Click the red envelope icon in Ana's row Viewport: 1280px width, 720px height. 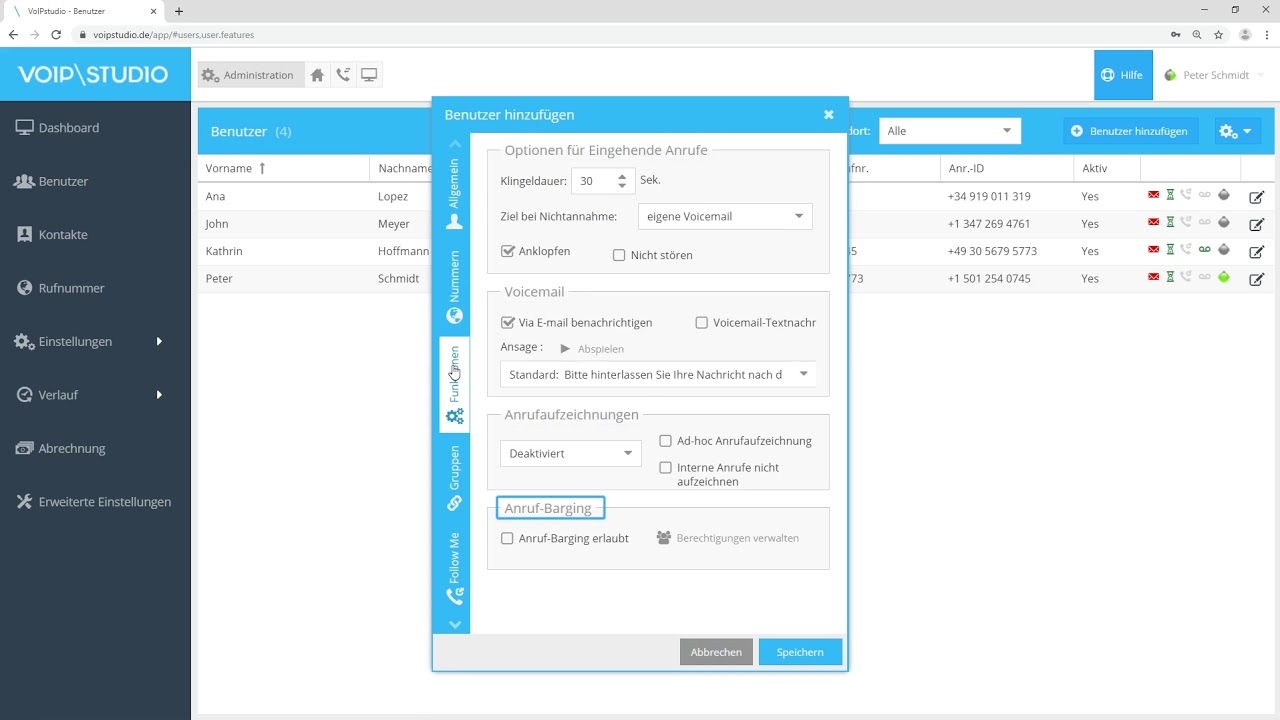[x=1154, y=195]
